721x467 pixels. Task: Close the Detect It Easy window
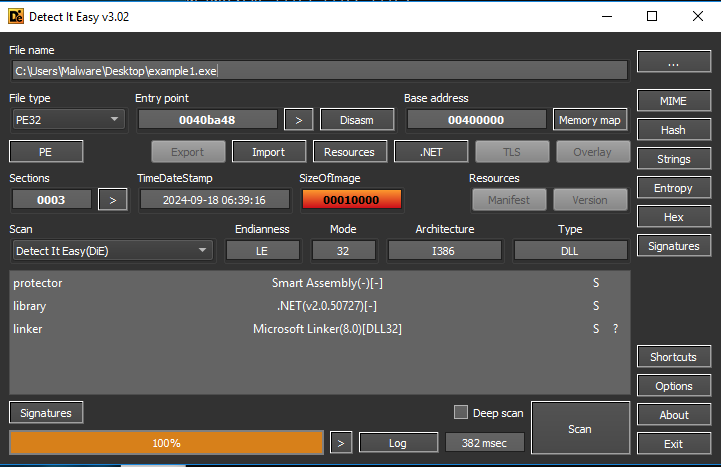click(698, 17)
